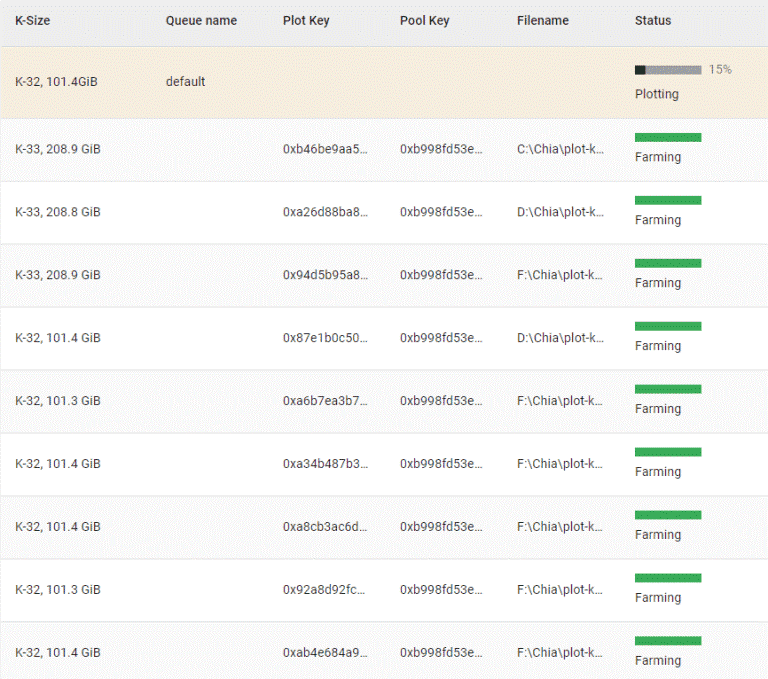The height and width of the screenshot is (679, 768).
Task: Click the green farming bar in 0x87e1b0c50 row
Action: [668, 326]
